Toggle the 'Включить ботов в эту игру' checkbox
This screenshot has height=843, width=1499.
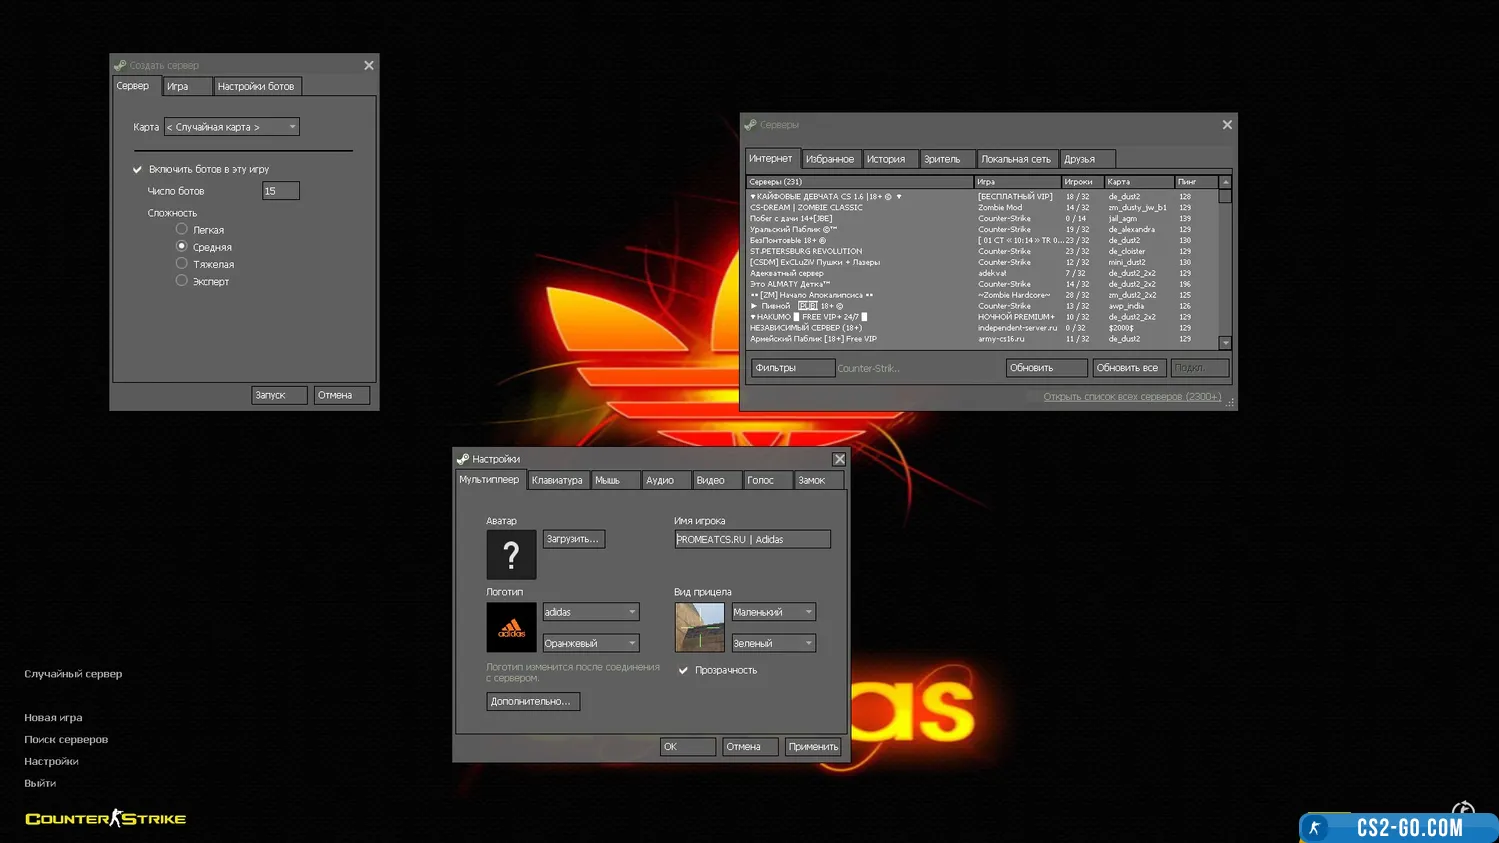click(138, 169)
